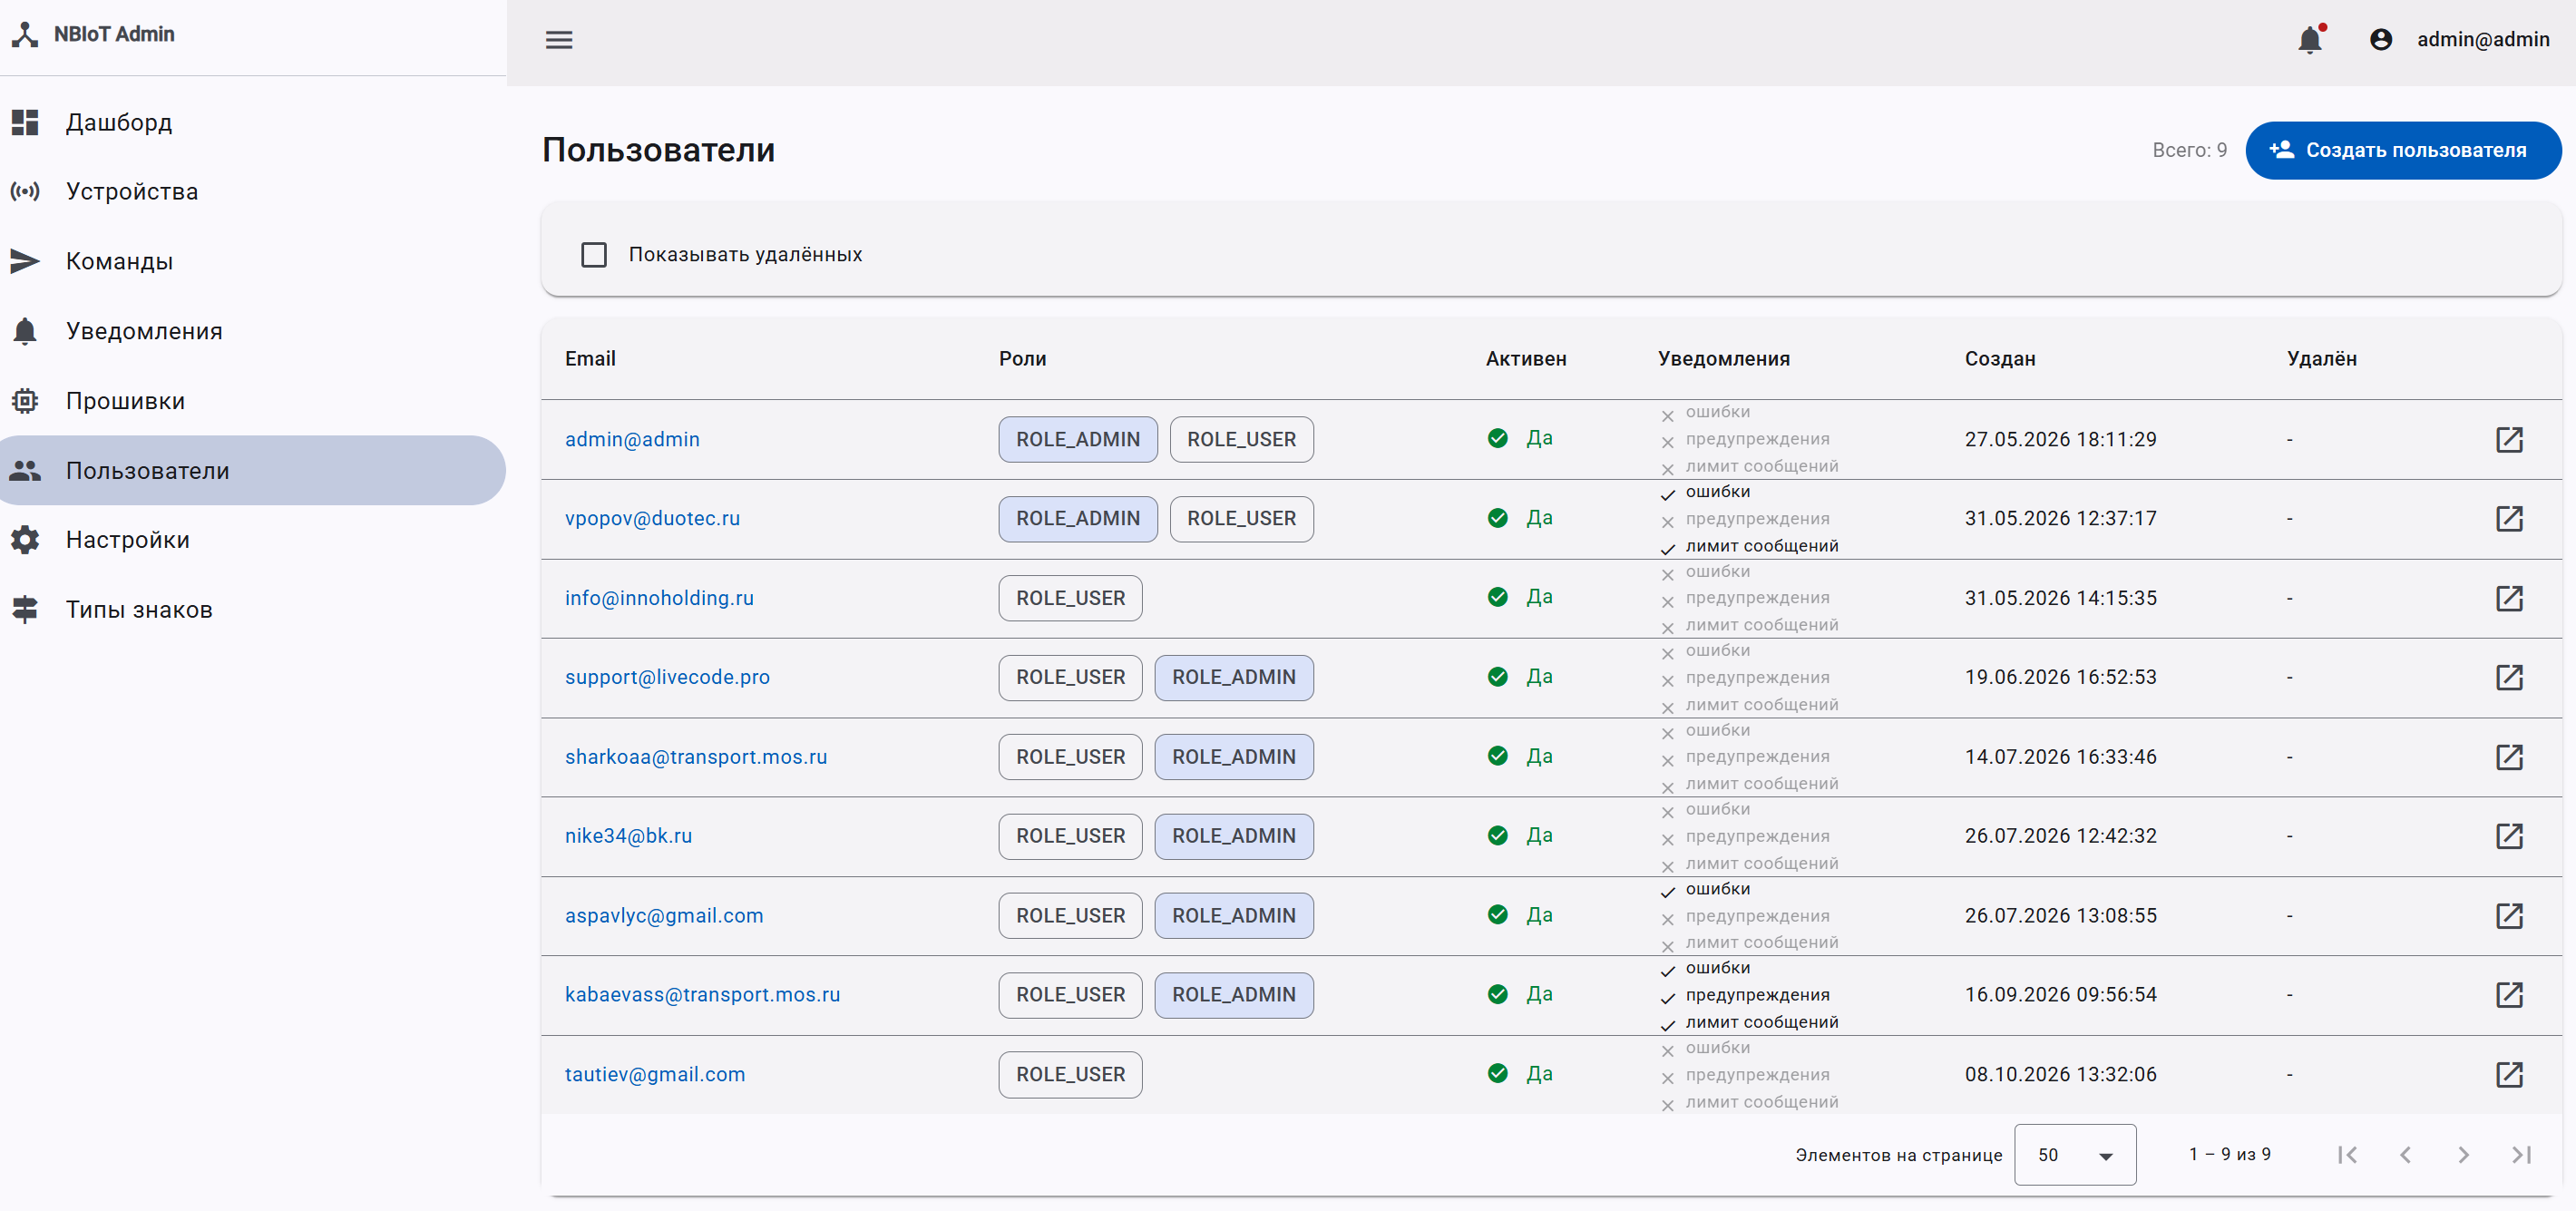This screenshot has height=1211, width=2576.
Task: Click the Удалён column header
Action: coord(2321,359)
